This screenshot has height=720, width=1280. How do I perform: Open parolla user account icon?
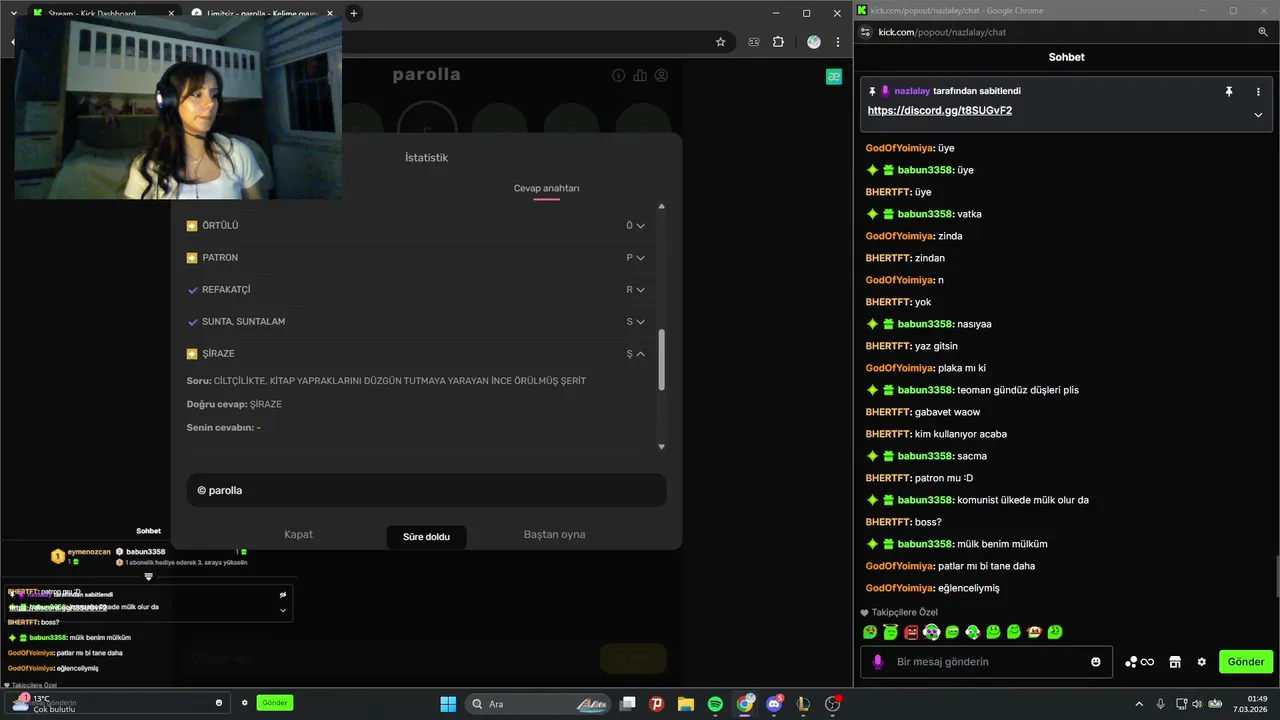661,76
